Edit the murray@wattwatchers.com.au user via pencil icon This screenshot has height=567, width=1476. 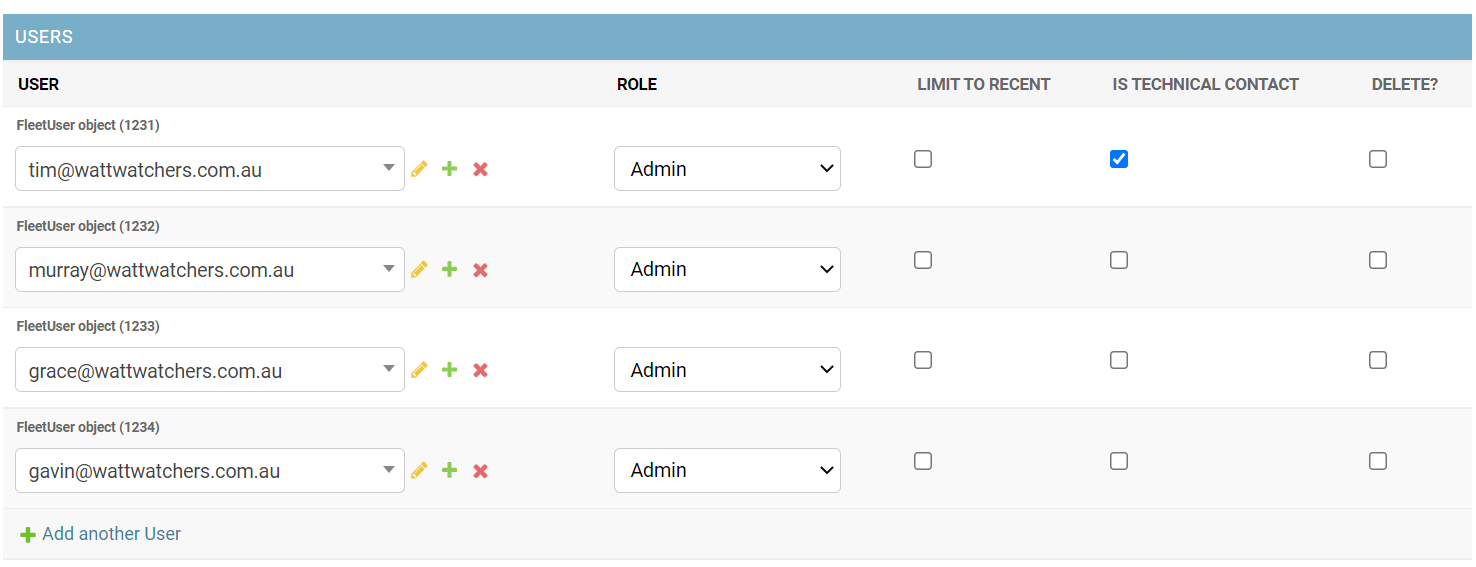coord(419,269)
